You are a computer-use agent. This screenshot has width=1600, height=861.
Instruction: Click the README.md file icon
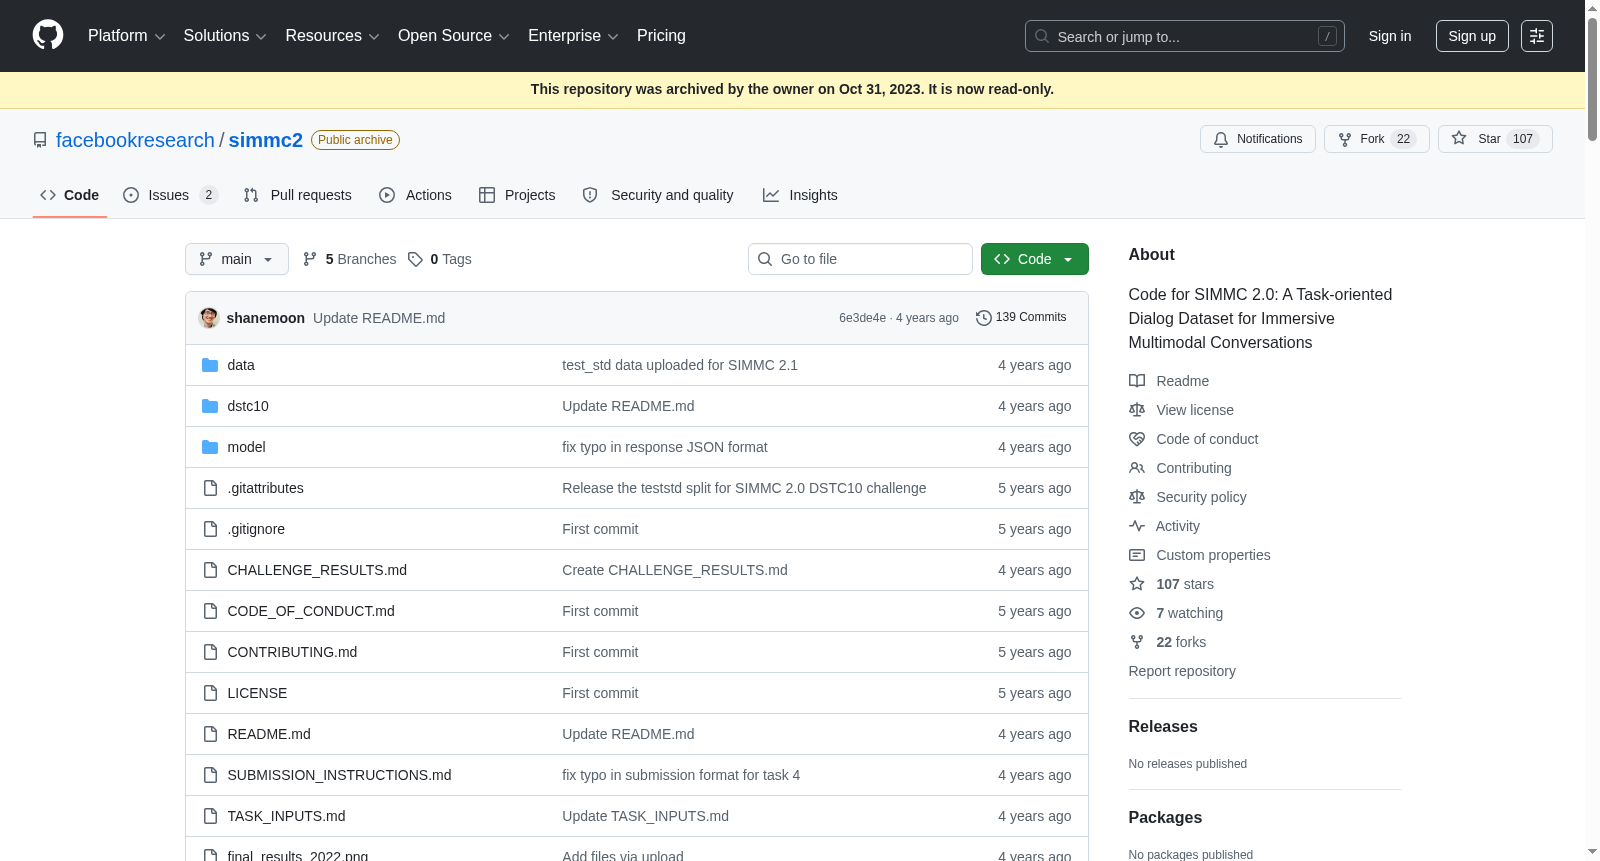[x=210, y=734]
